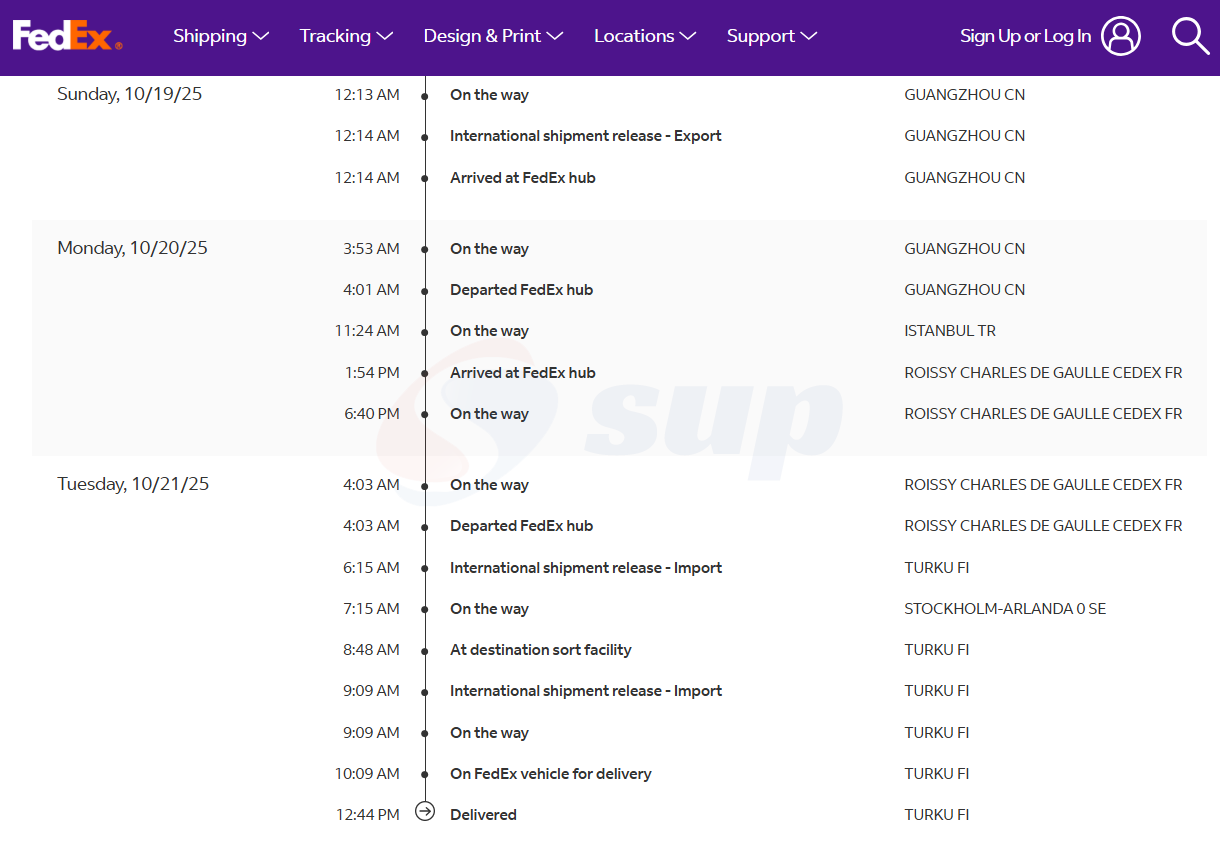The width and height of the screenshot is (1220, 845).
Task: Click the 12:13 AM timeline dot
Action: [x=425, y=96]
